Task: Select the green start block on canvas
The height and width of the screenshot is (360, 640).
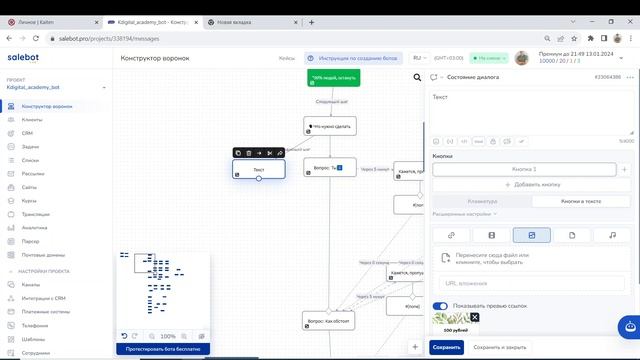Action: point(333,78)
